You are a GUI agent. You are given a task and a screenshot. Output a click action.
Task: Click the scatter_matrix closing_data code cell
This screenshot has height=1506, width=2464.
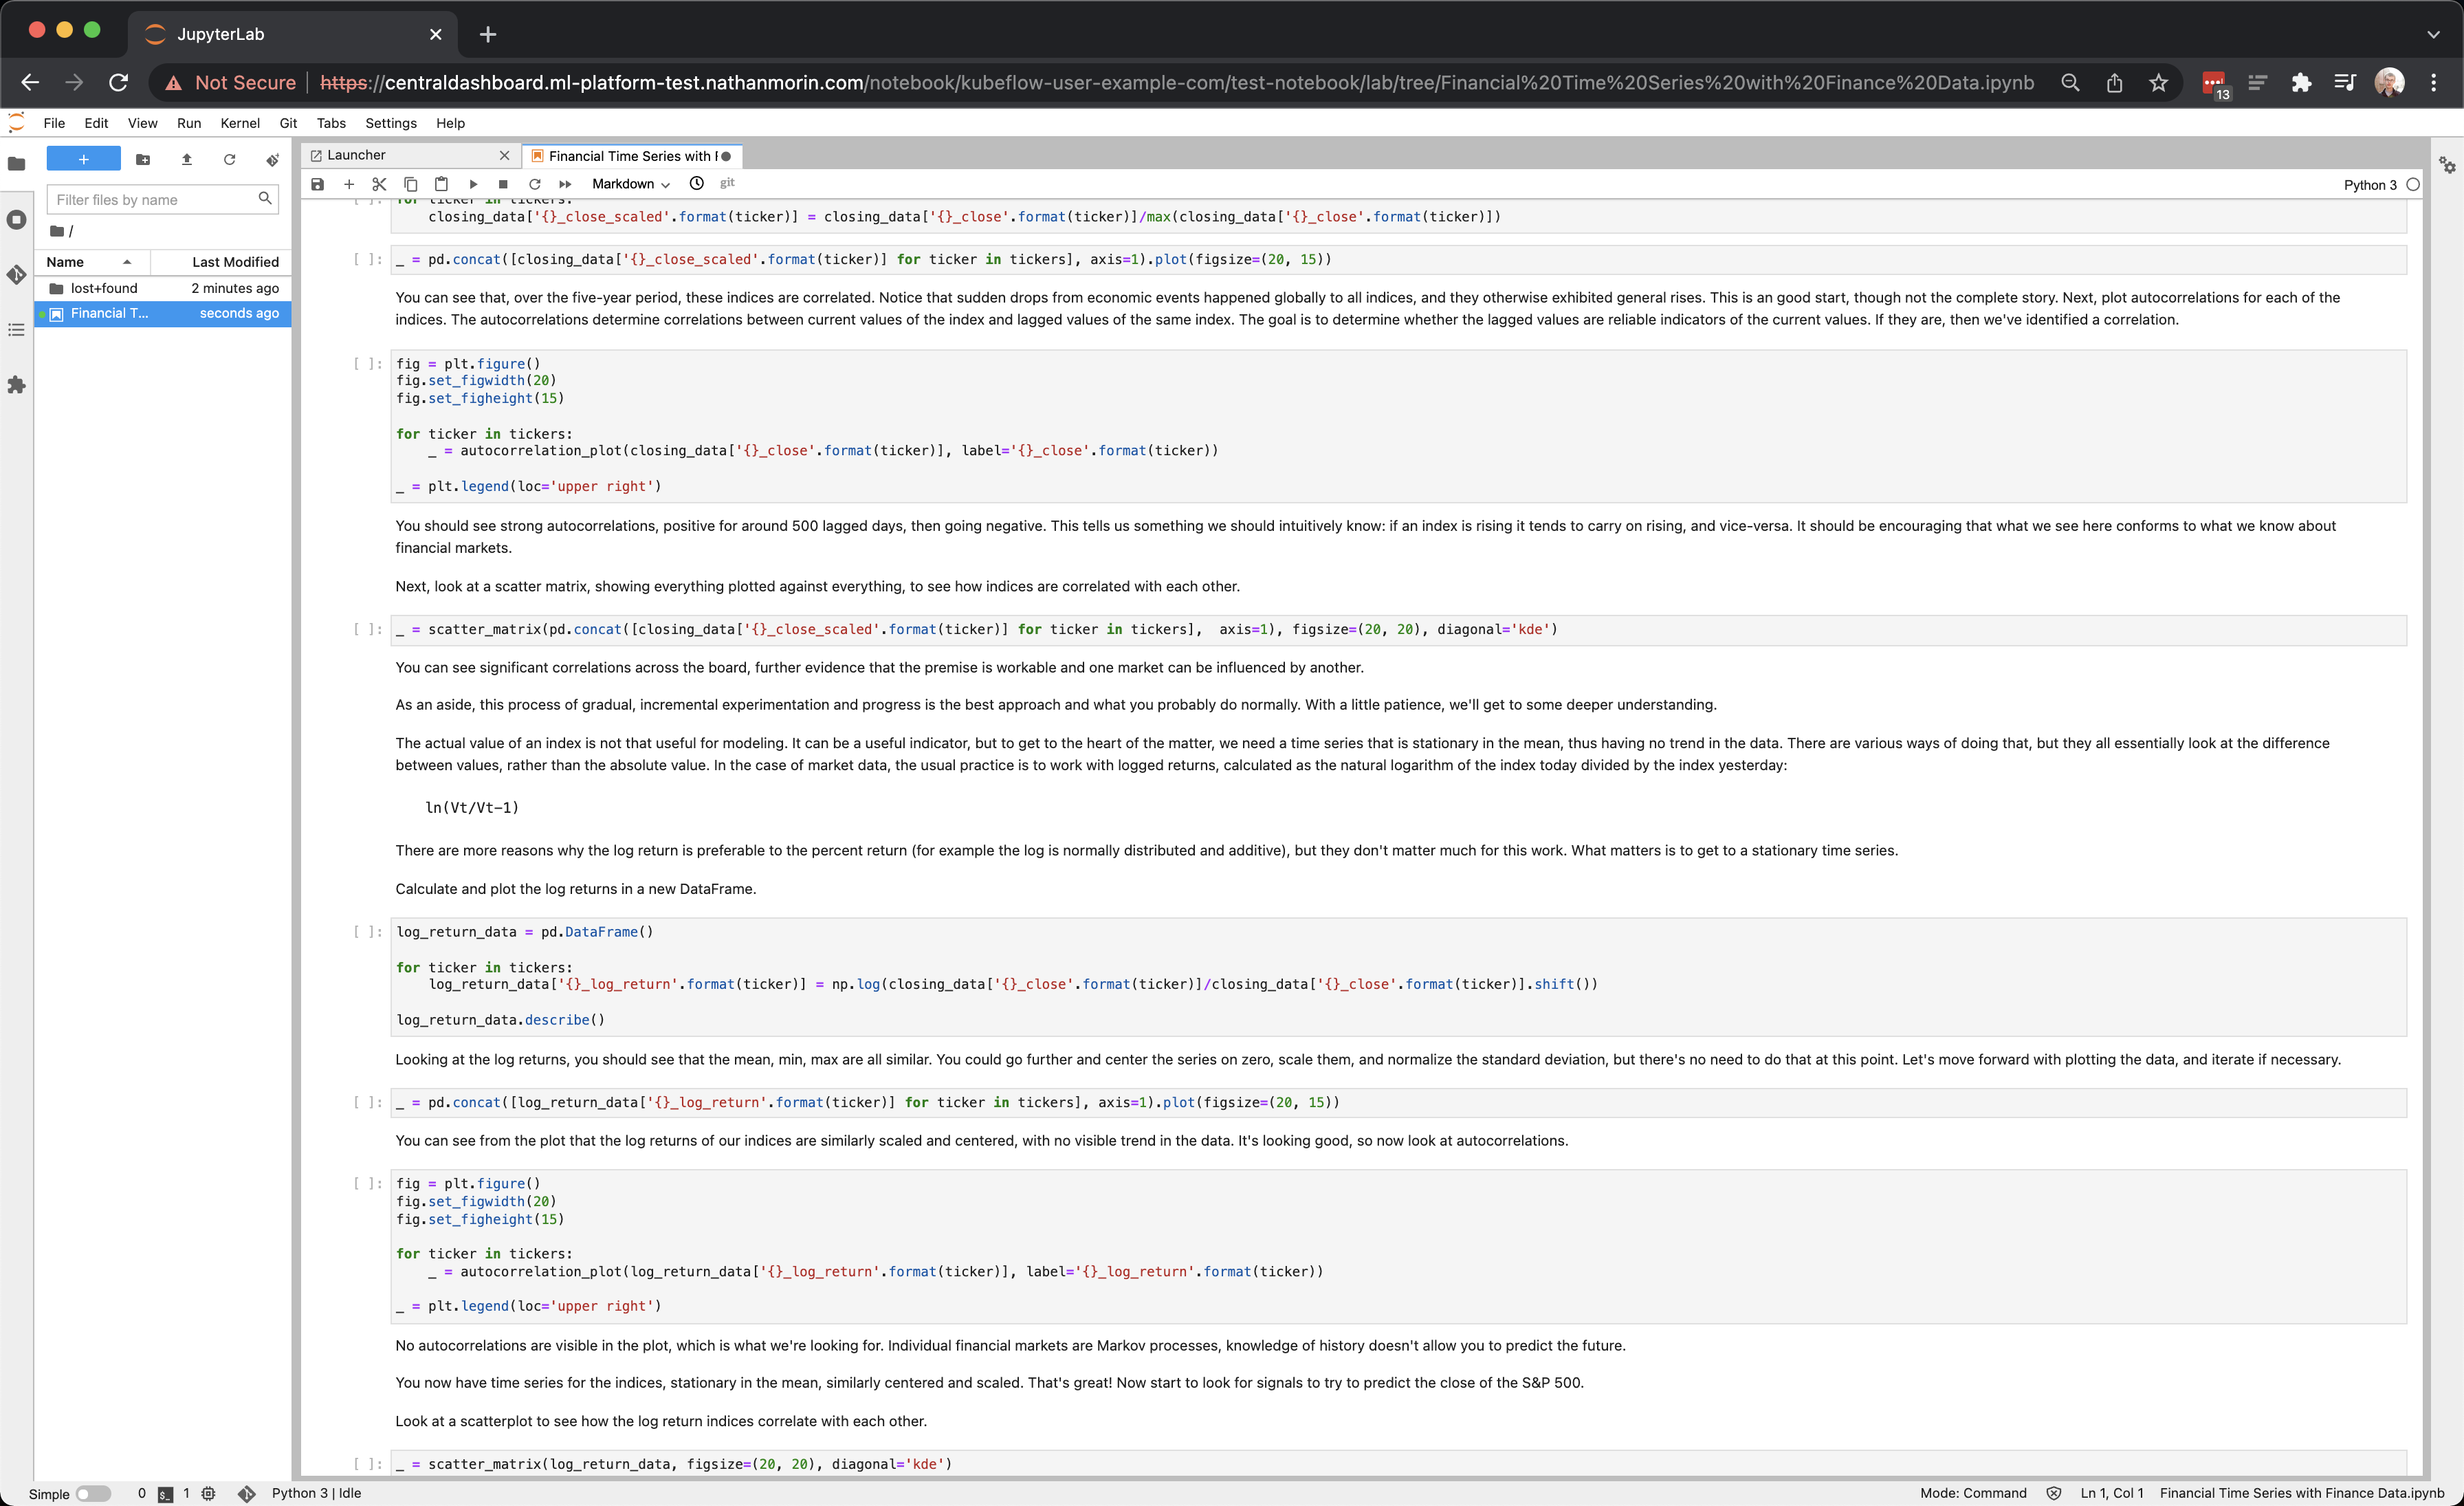[1398, 630]
